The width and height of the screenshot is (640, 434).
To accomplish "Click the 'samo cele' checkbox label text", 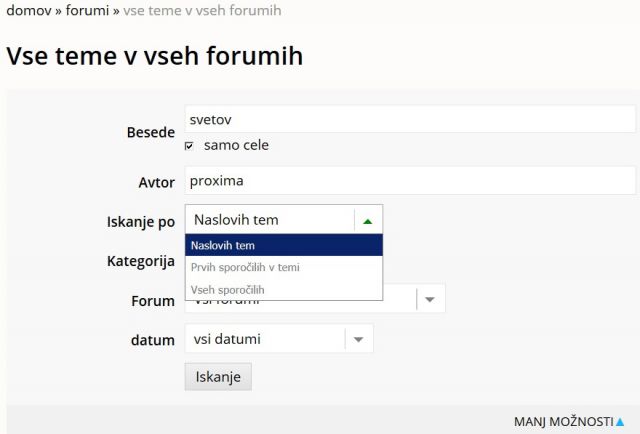I will coord(236,145).
